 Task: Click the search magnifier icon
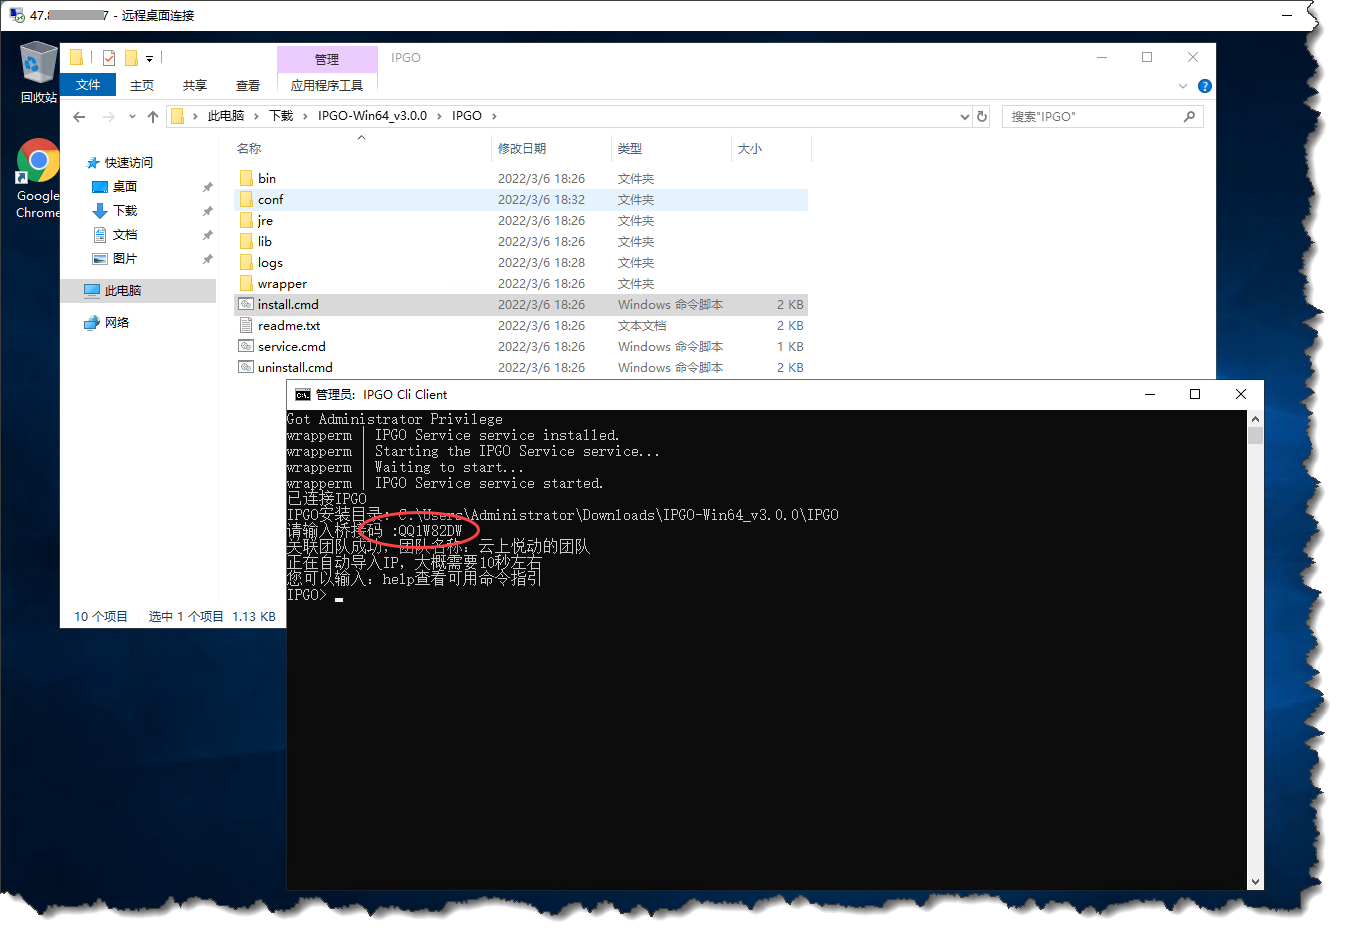pos(1189,117)
